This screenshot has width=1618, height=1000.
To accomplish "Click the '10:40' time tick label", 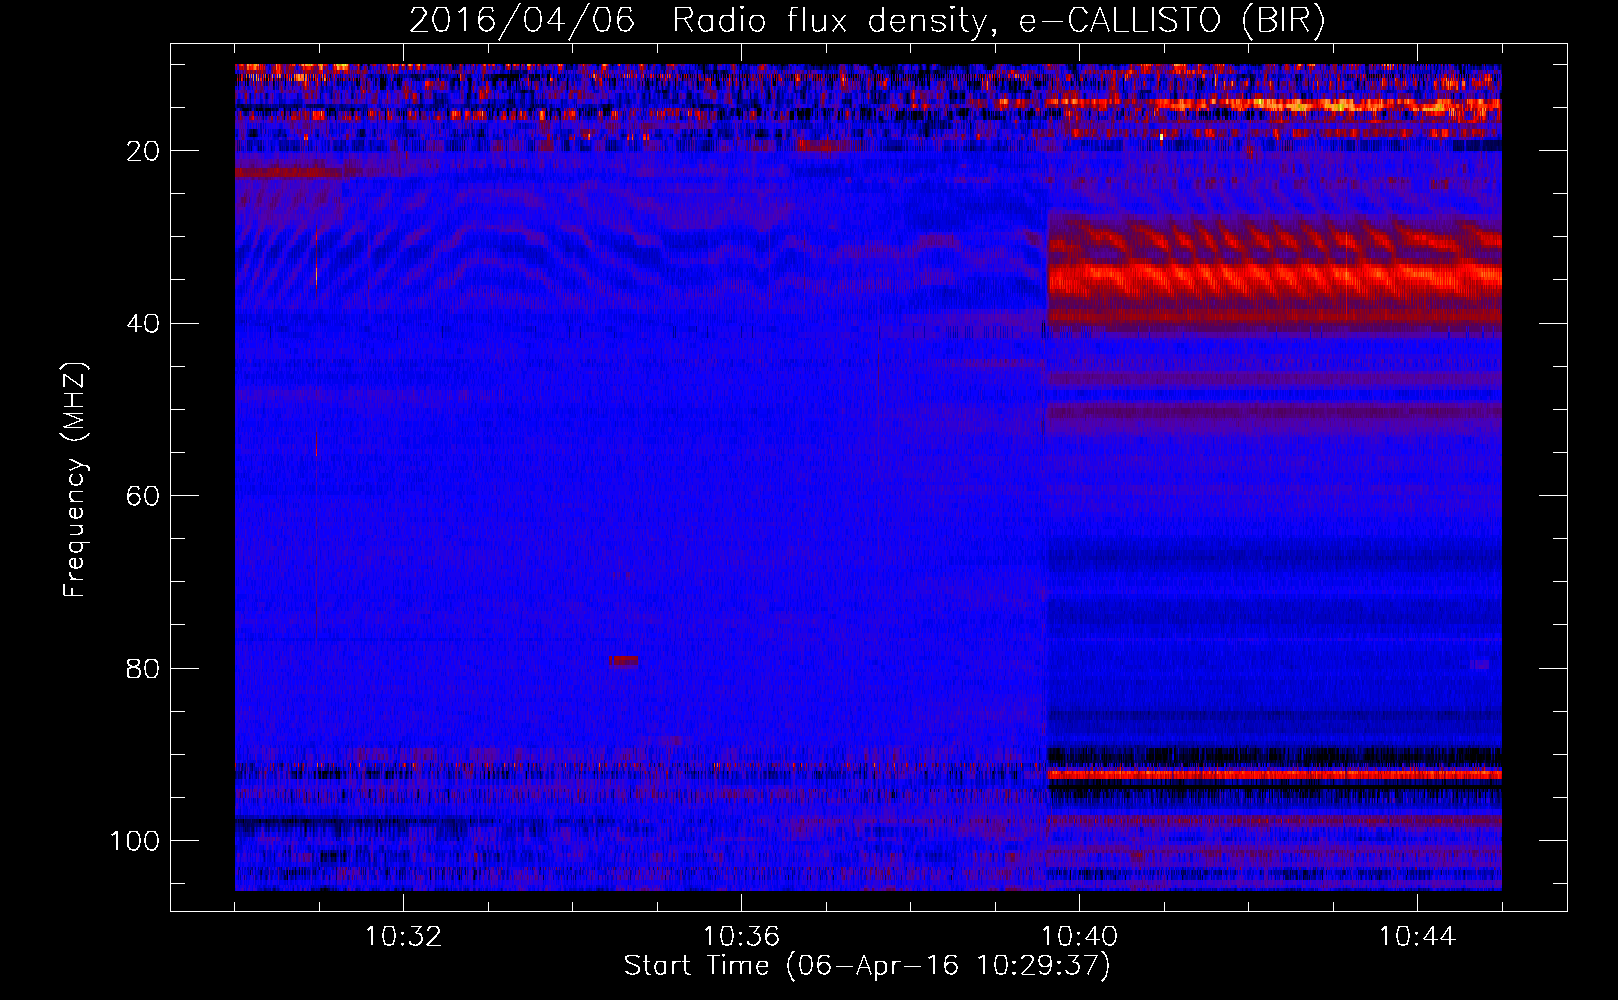I will [1079, 937].
